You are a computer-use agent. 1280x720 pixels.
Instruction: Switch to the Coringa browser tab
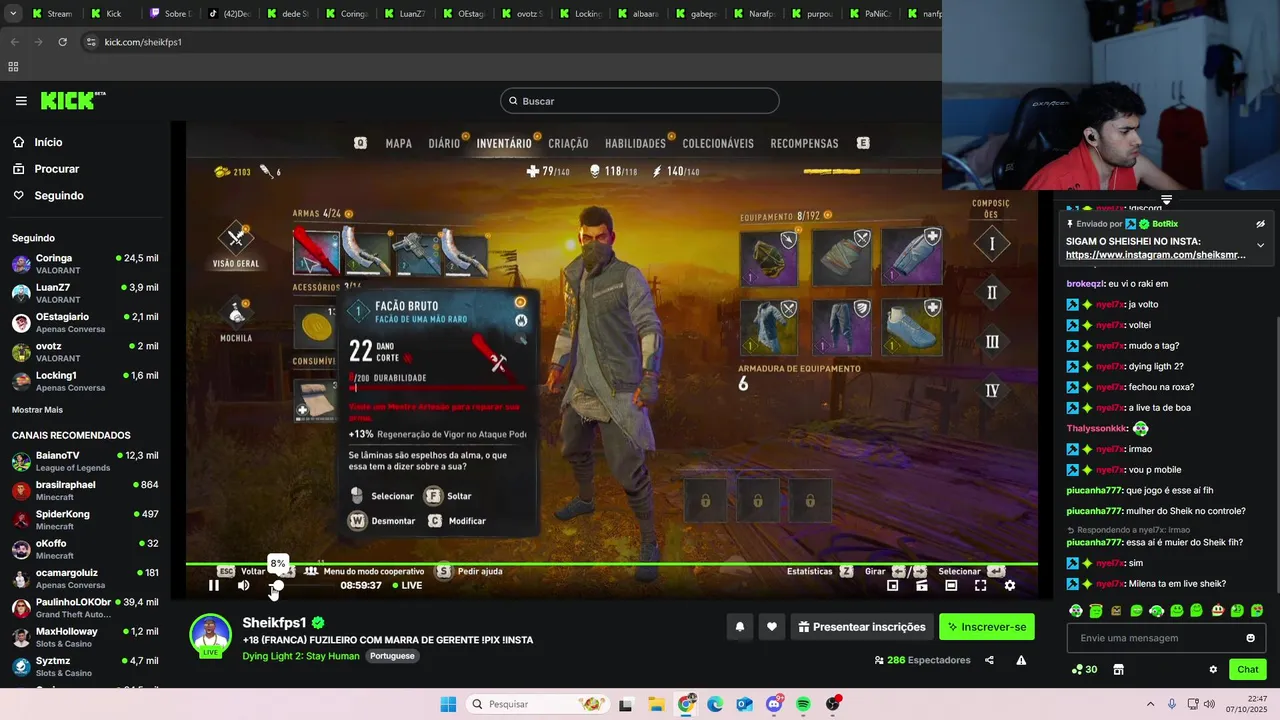click(346, 14)
